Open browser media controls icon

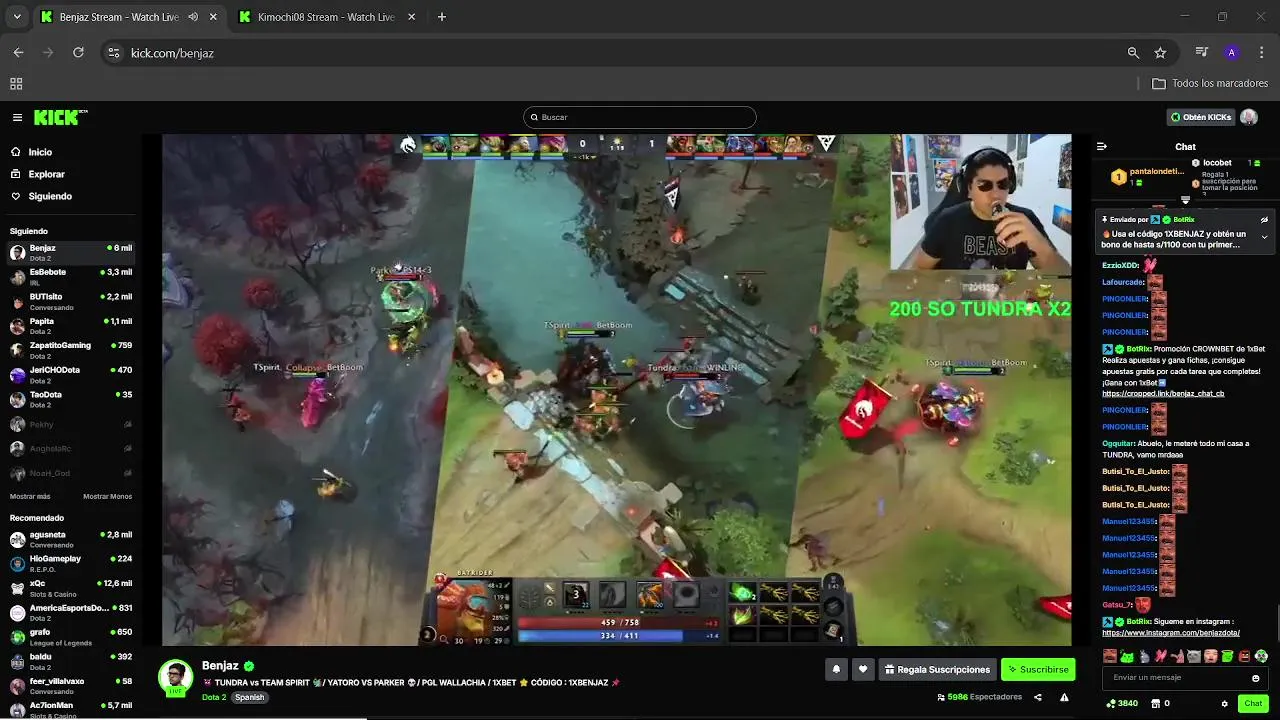(1202, 53)
